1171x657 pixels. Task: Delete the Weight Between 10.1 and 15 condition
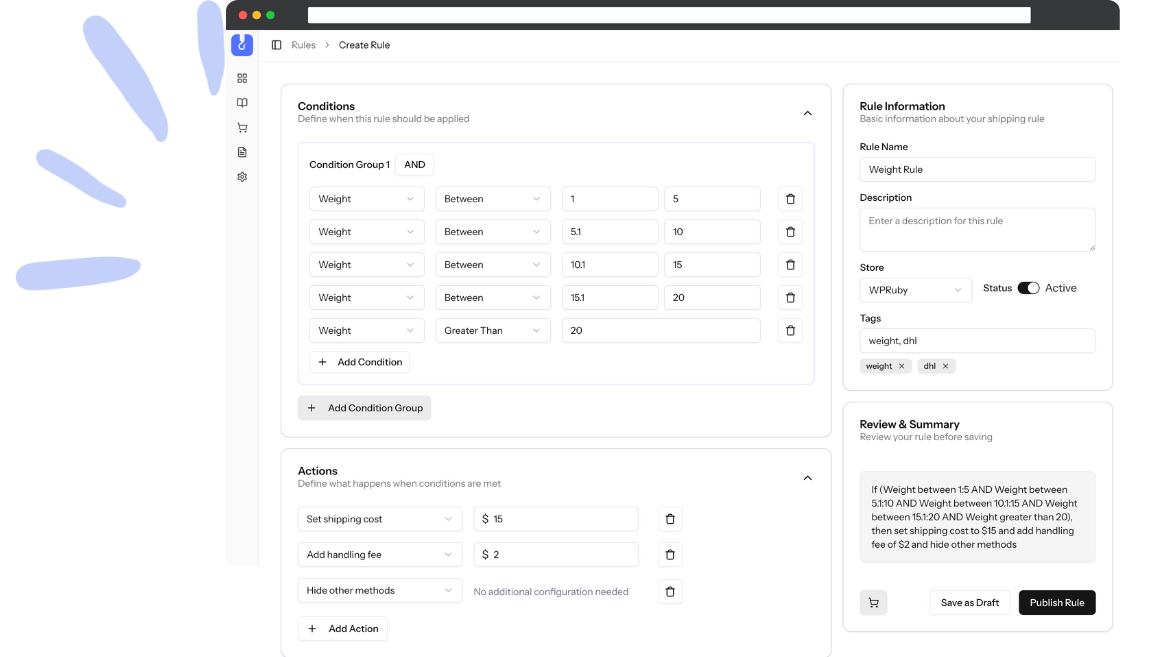click(x=790, y=264)
